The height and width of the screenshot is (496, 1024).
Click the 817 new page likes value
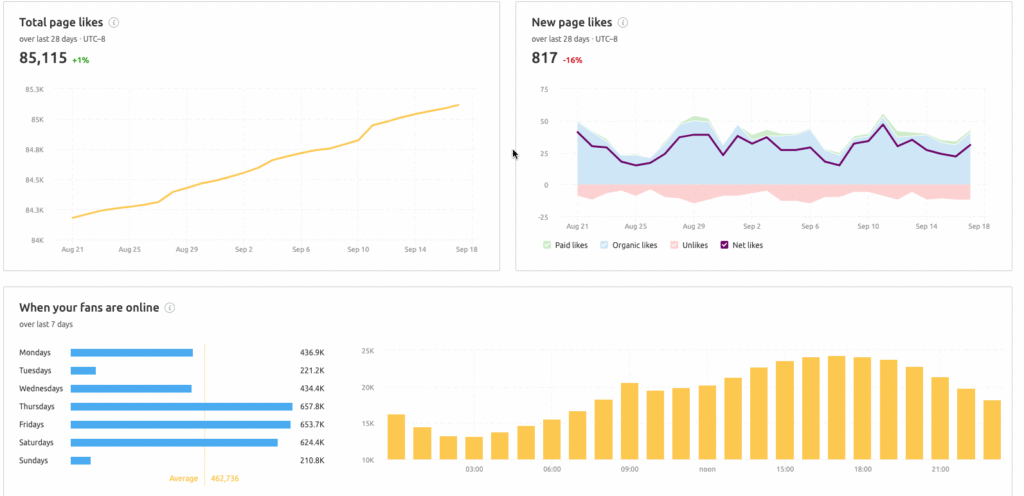[x=543, y=58]
